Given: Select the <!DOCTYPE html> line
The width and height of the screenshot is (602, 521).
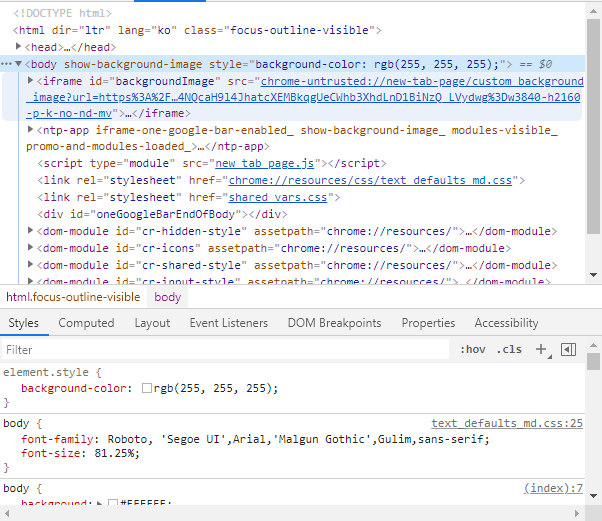Looking at the screenshot, I should [63, 13].
